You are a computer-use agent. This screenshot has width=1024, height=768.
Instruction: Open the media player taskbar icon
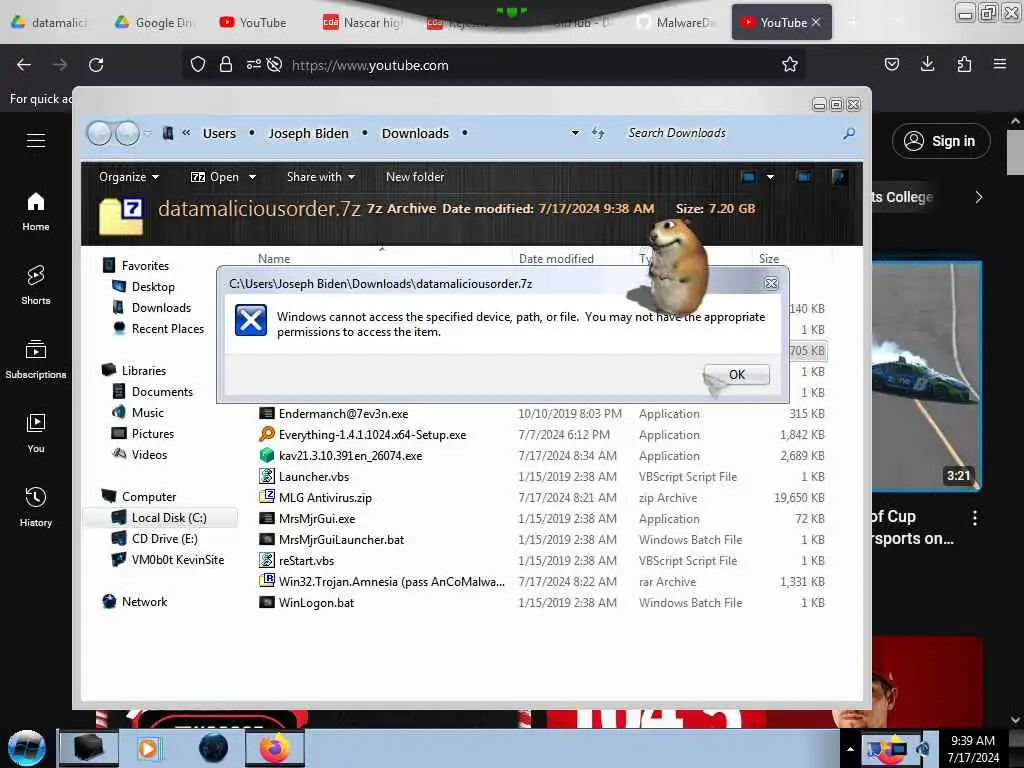148,748
